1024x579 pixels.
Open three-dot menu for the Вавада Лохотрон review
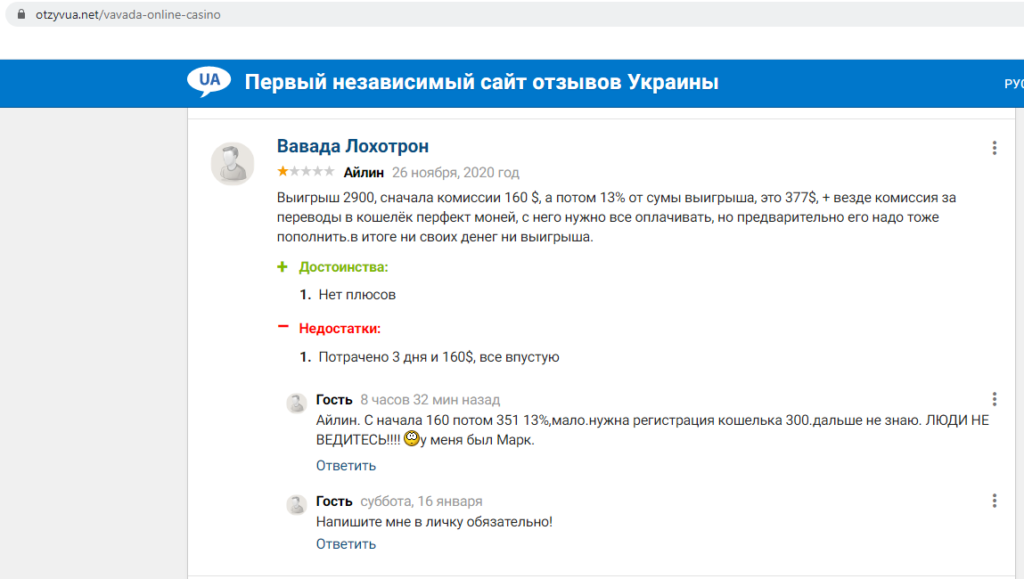994,148
